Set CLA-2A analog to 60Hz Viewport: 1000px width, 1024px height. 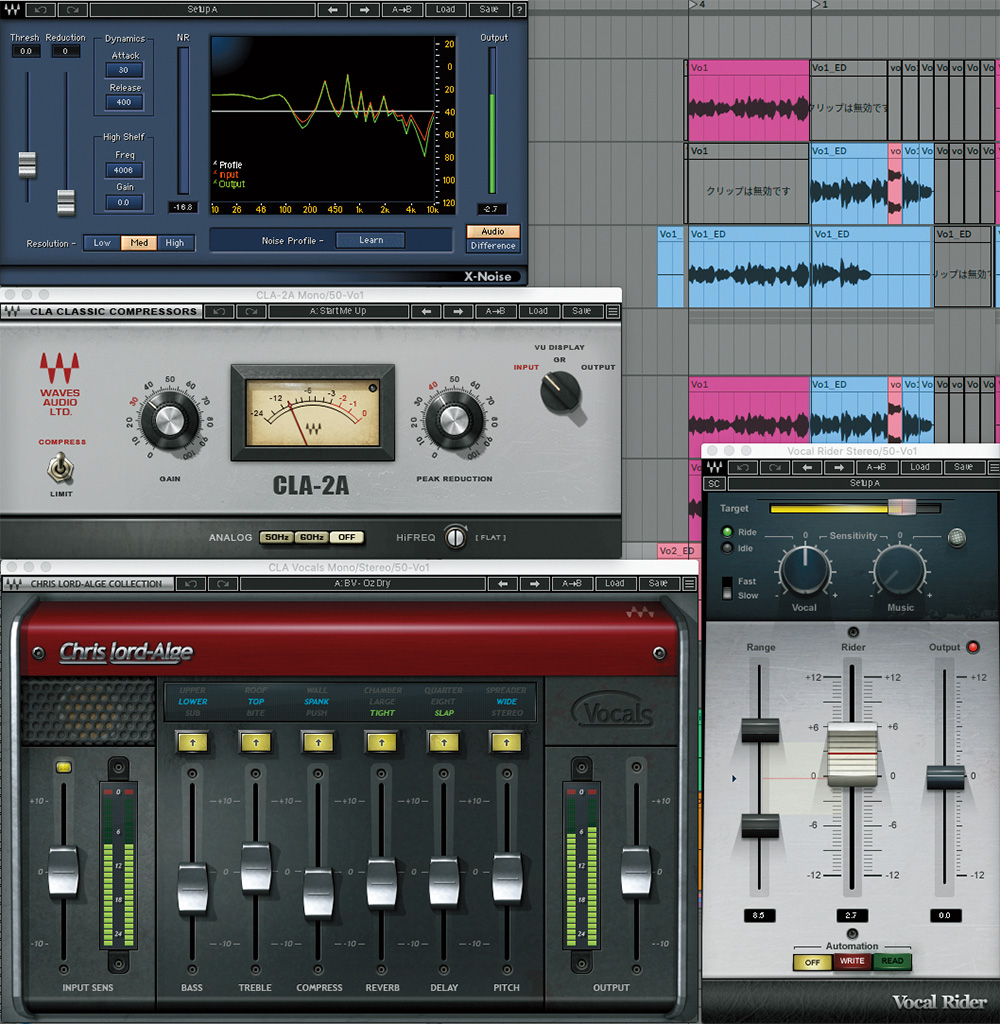(312, 537)
